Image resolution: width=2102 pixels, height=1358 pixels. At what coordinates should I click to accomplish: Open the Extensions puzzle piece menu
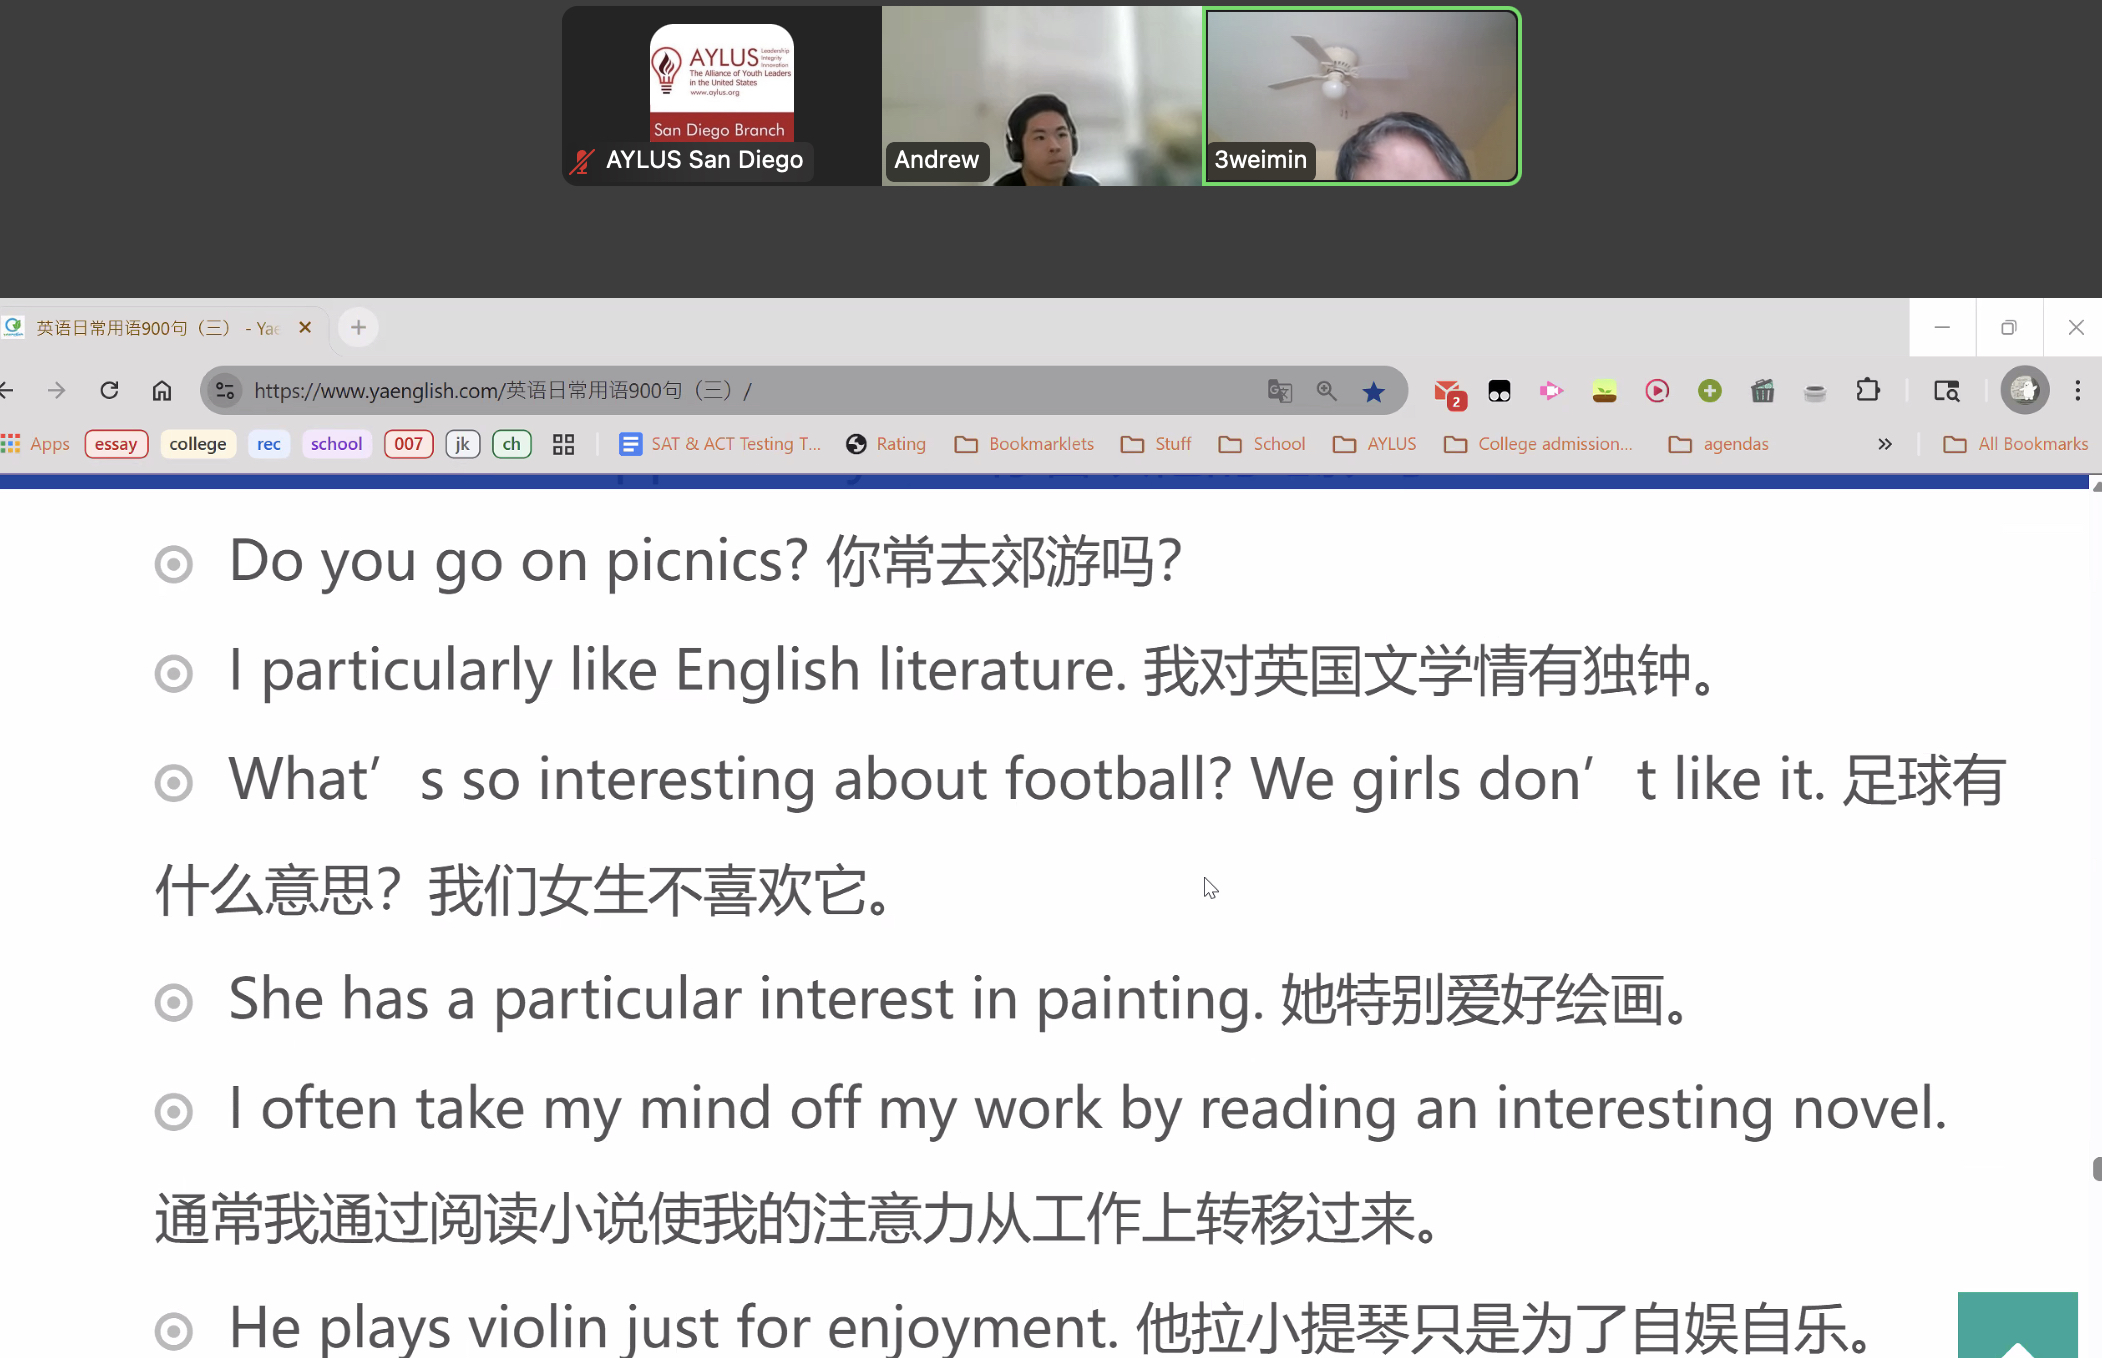[1867, 391]
